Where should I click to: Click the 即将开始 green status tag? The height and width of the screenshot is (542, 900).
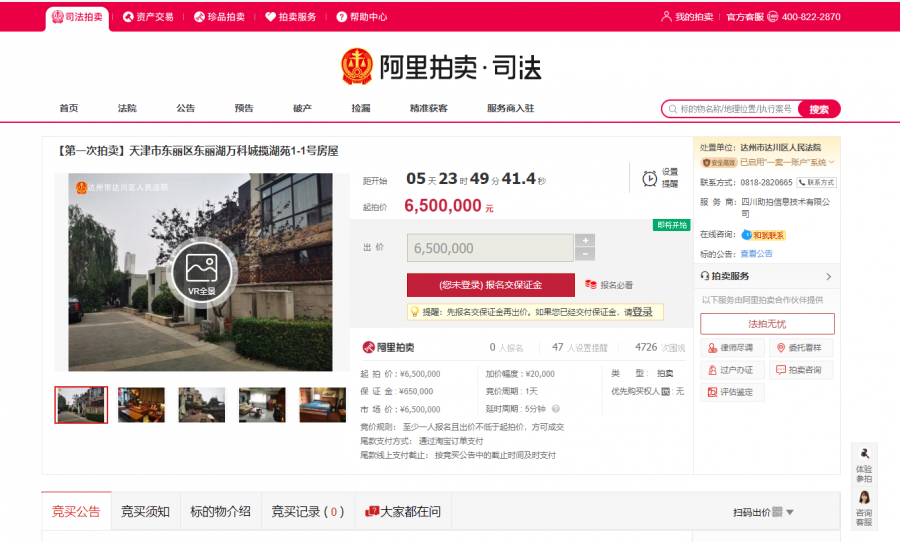click(672, 225)
